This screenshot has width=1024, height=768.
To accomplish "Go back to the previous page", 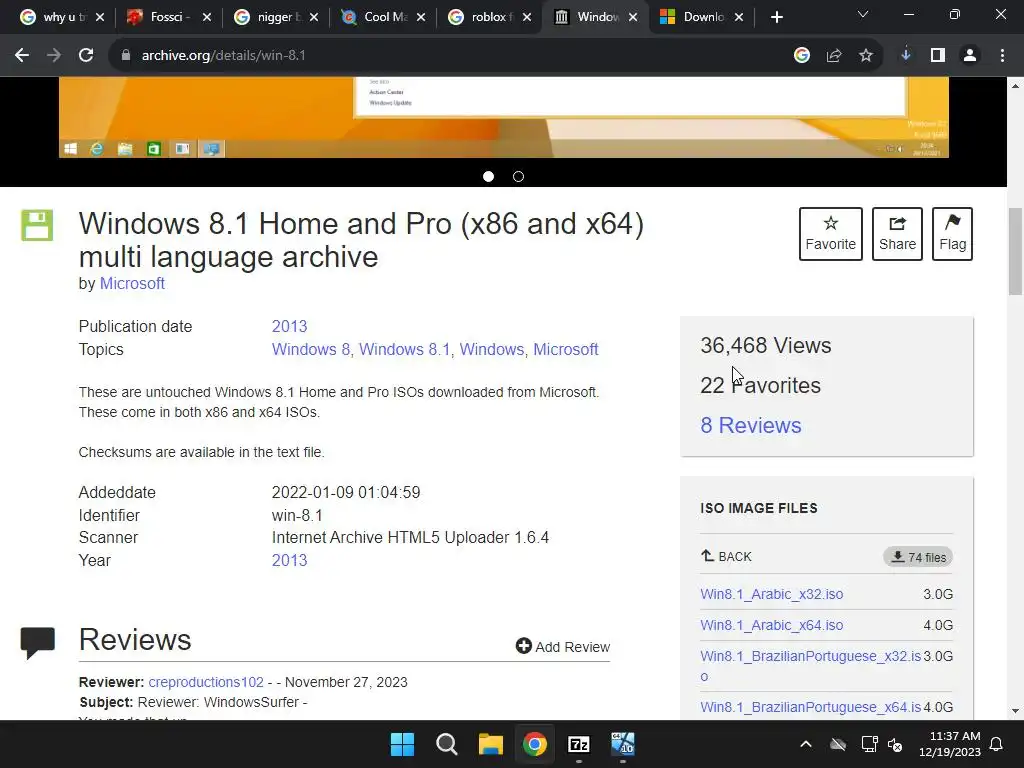I will tap(22, 56).
